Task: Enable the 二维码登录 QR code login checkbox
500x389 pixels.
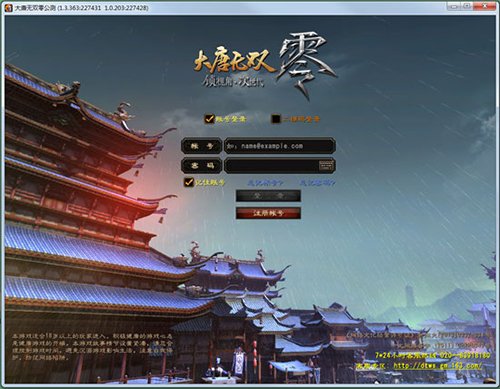Action: [276, 119]
